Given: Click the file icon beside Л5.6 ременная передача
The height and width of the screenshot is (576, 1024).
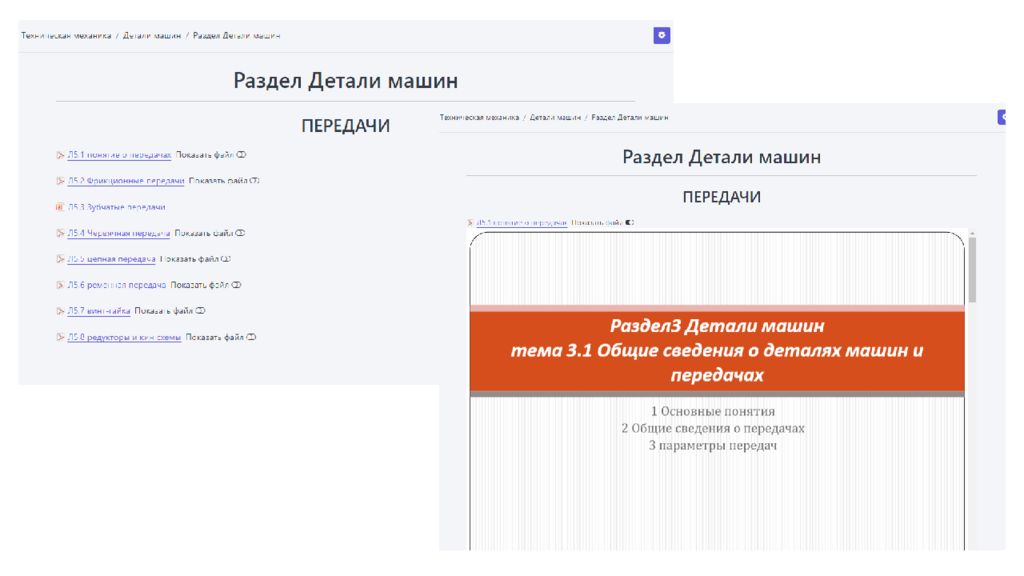Looking at the screenshot, I should tap(60, 285).
